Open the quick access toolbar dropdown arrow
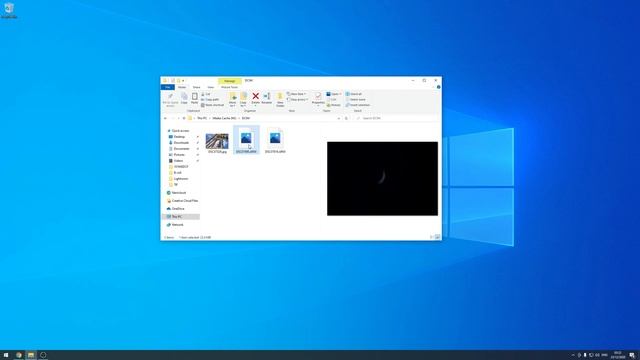Viewport: 640px width, 360px height. tap(183, 81)
